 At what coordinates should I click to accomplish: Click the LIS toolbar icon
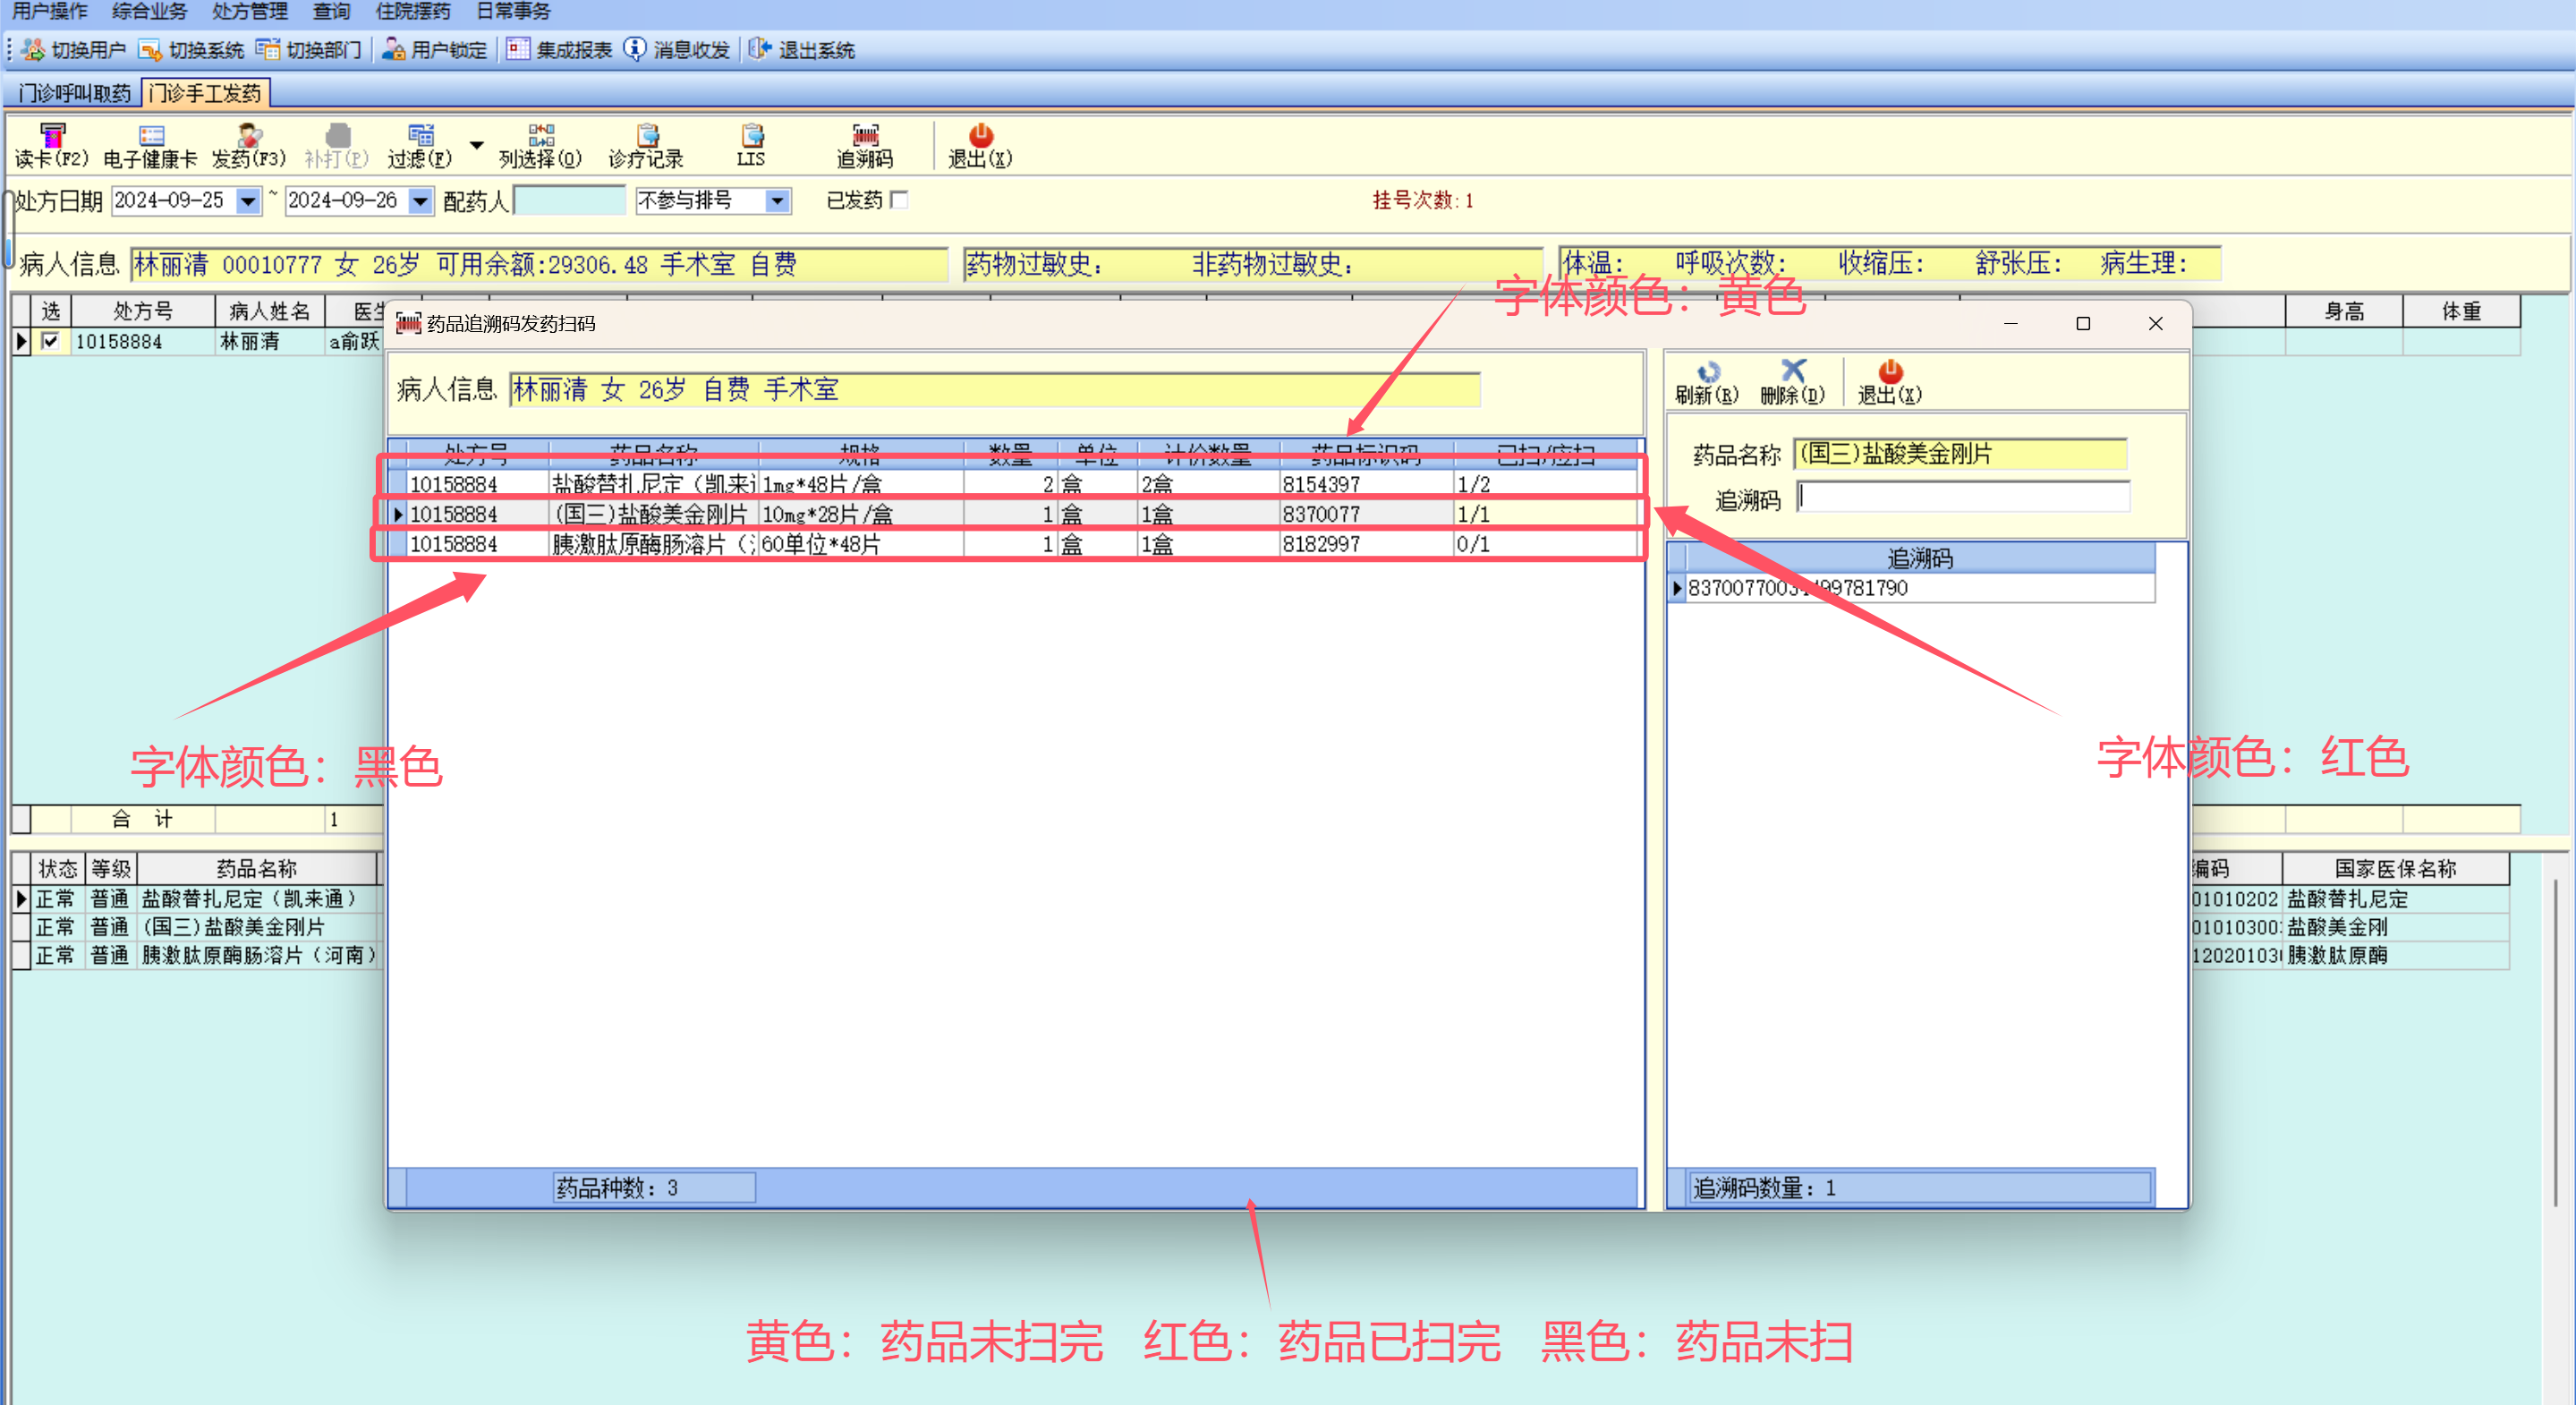(x=752, y=135)
